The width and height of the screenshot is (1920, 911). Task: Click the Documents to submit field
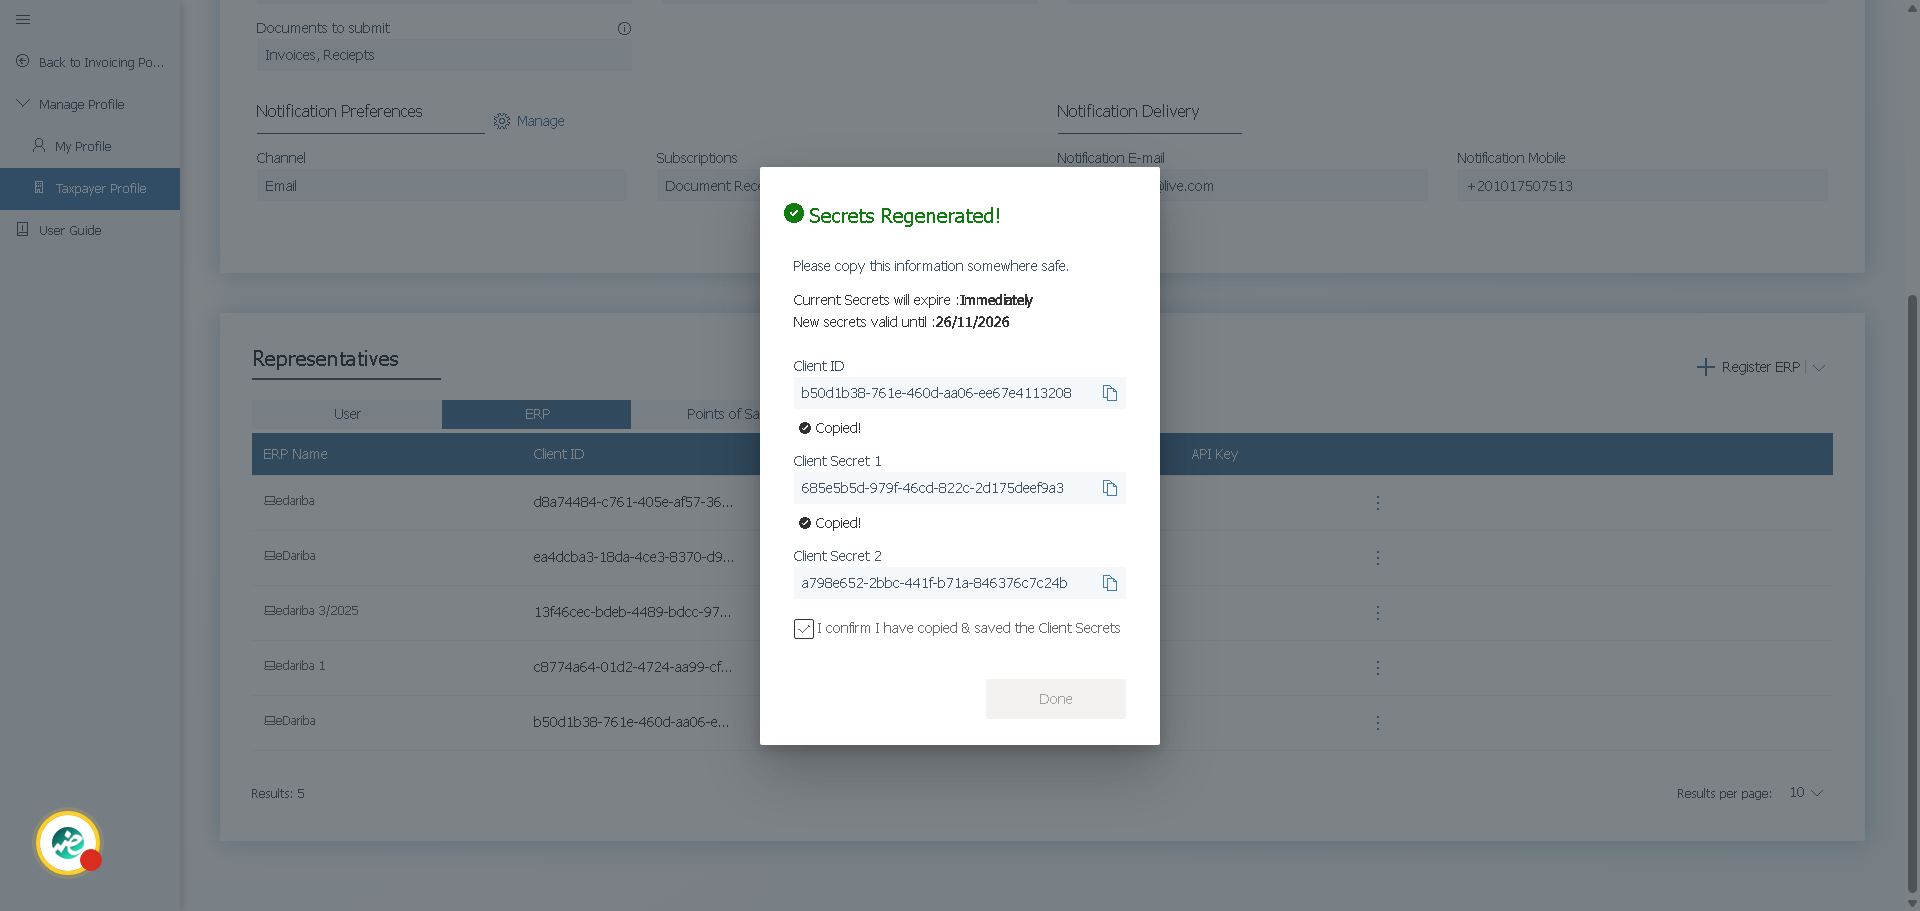444,55
